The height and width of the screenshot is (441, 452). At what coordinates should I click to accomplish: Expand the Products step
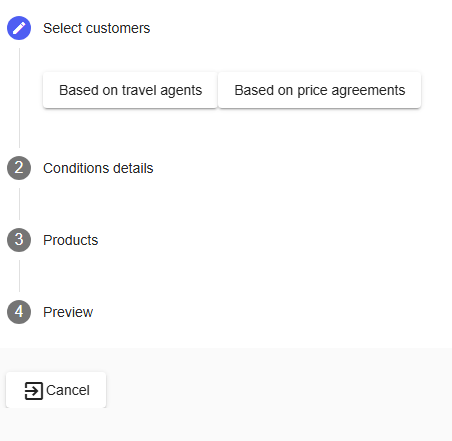[71, 240]
